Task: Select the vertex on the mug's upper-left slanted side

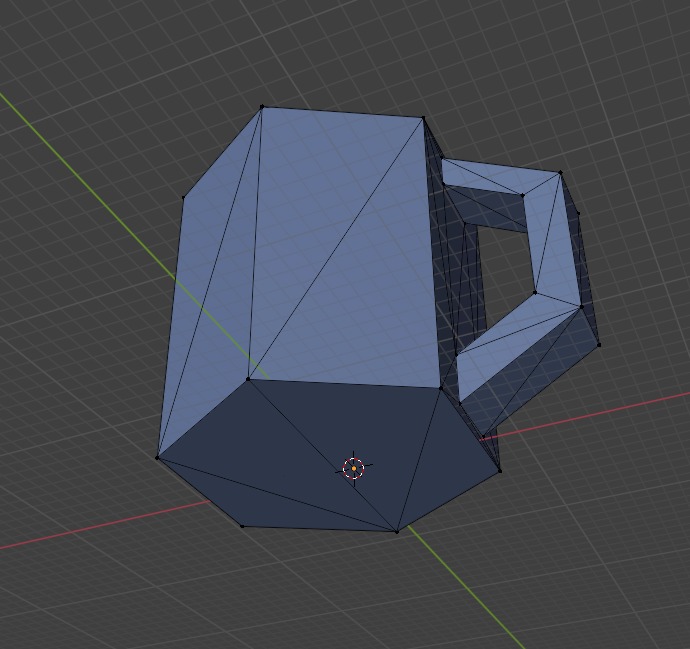Action: (184, 198)
